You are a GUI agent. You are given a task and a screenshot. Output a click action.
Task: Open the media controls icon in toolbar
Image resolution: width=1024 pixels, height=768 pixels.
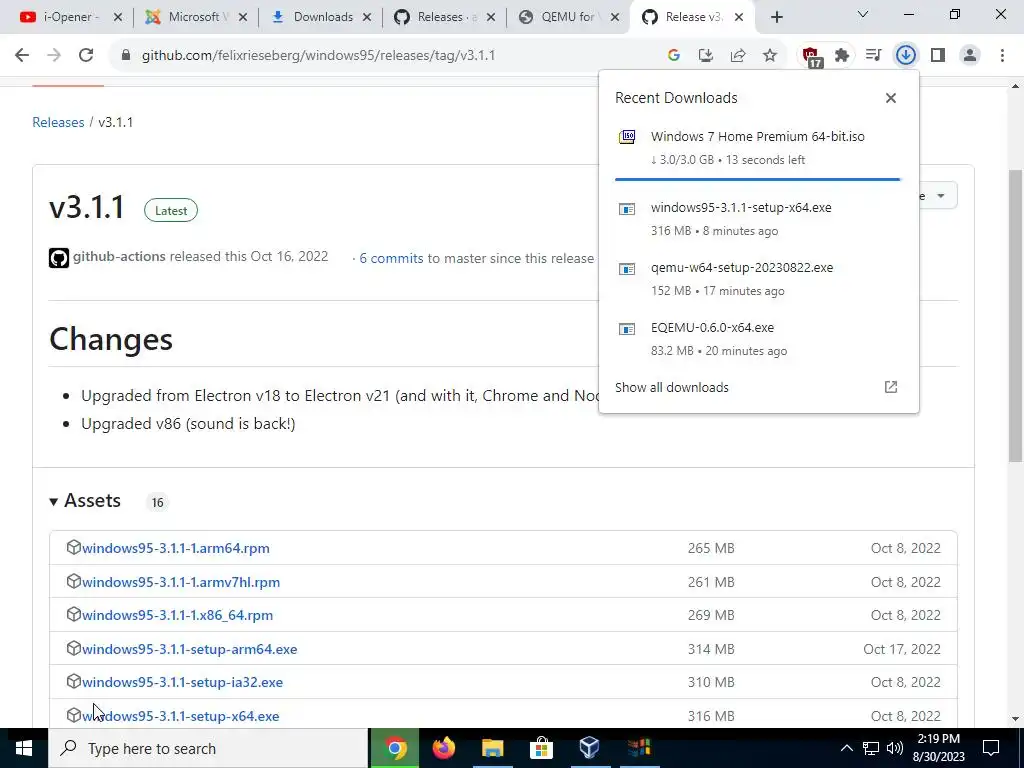pyautogui.click(x=874, y=56)
